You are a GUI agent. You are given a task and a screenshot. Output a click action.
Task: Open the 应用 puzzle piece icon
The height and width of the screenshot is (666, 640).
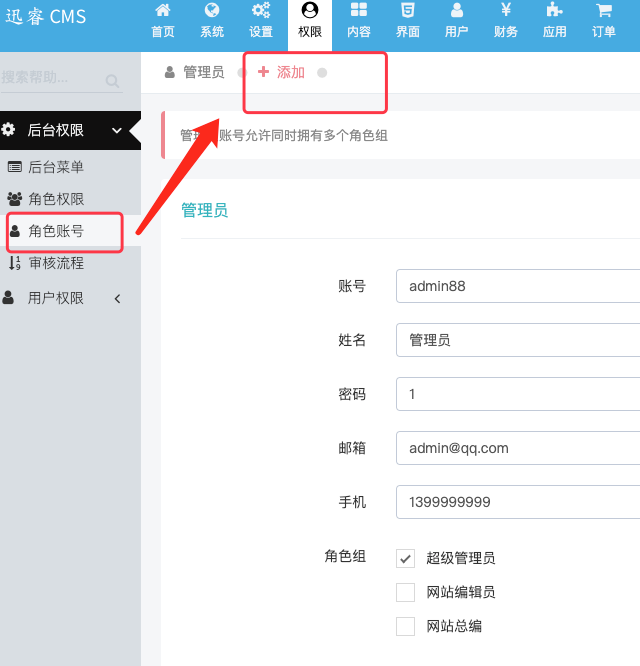coord(555,10)
